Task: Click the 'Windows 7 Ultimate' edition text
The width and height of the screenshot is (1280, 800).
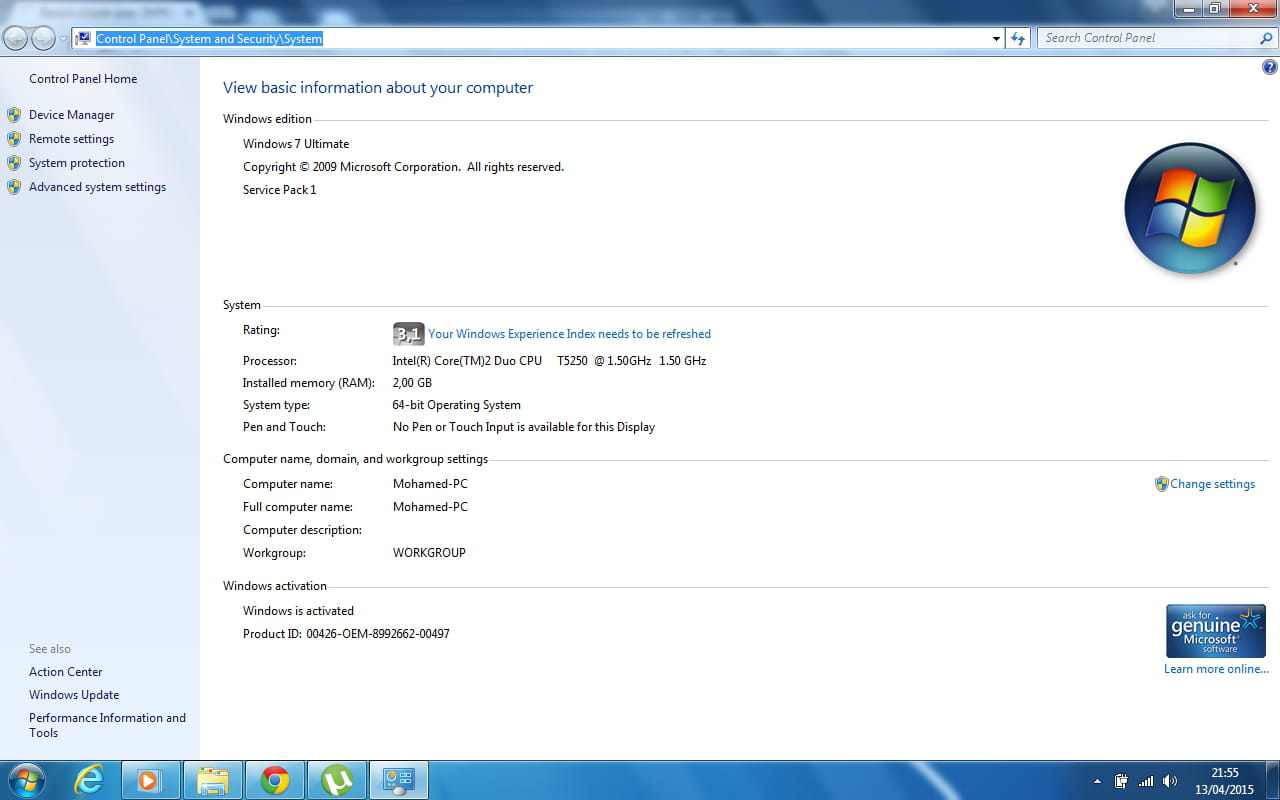Action: click(x=296, y=144)
